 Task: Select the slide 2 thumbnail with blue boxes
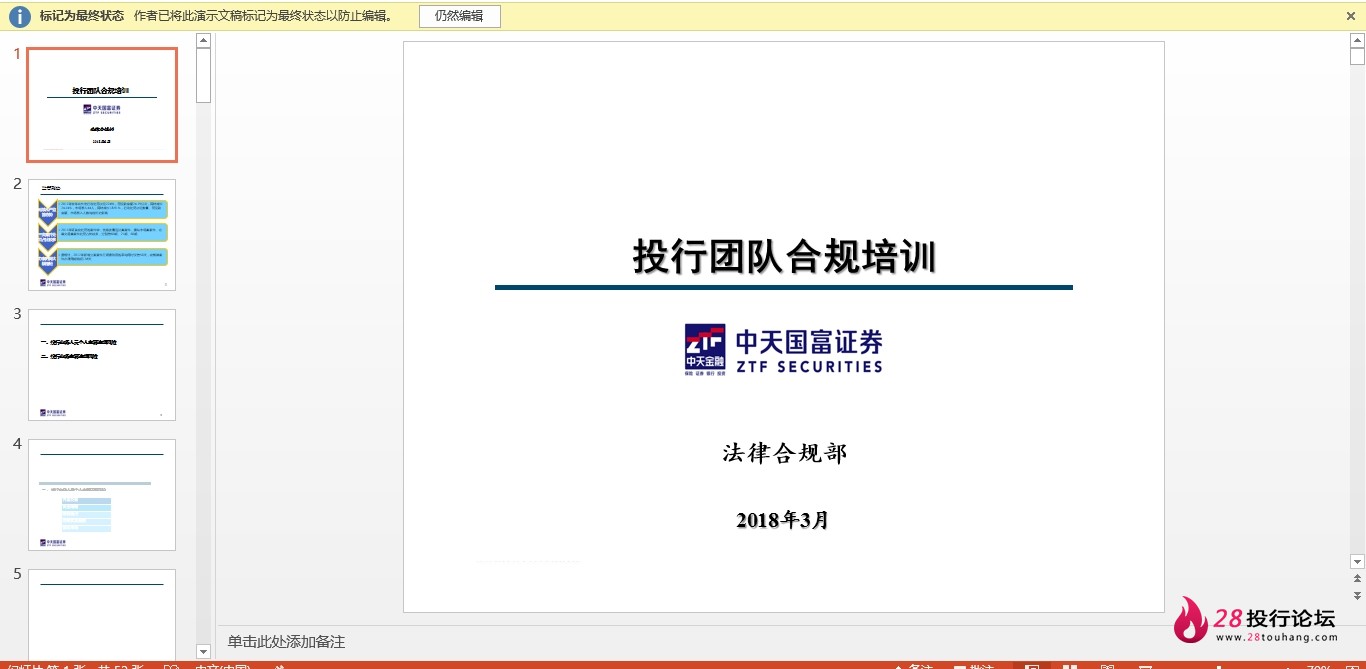[x=102, y=235]
